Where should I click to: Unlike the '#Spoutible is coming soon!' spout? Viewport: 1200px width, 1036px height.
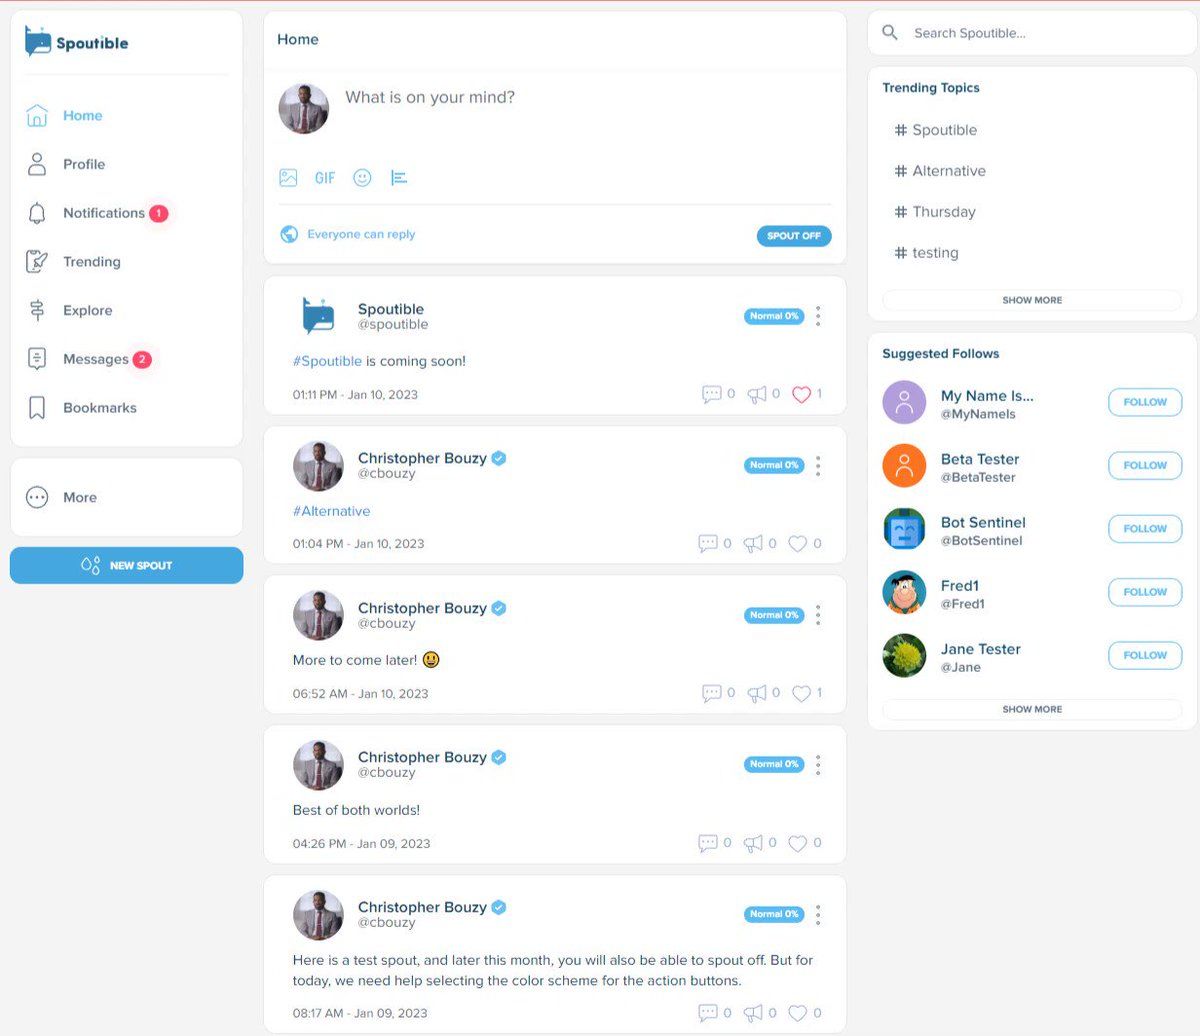(x=801, y=394)
